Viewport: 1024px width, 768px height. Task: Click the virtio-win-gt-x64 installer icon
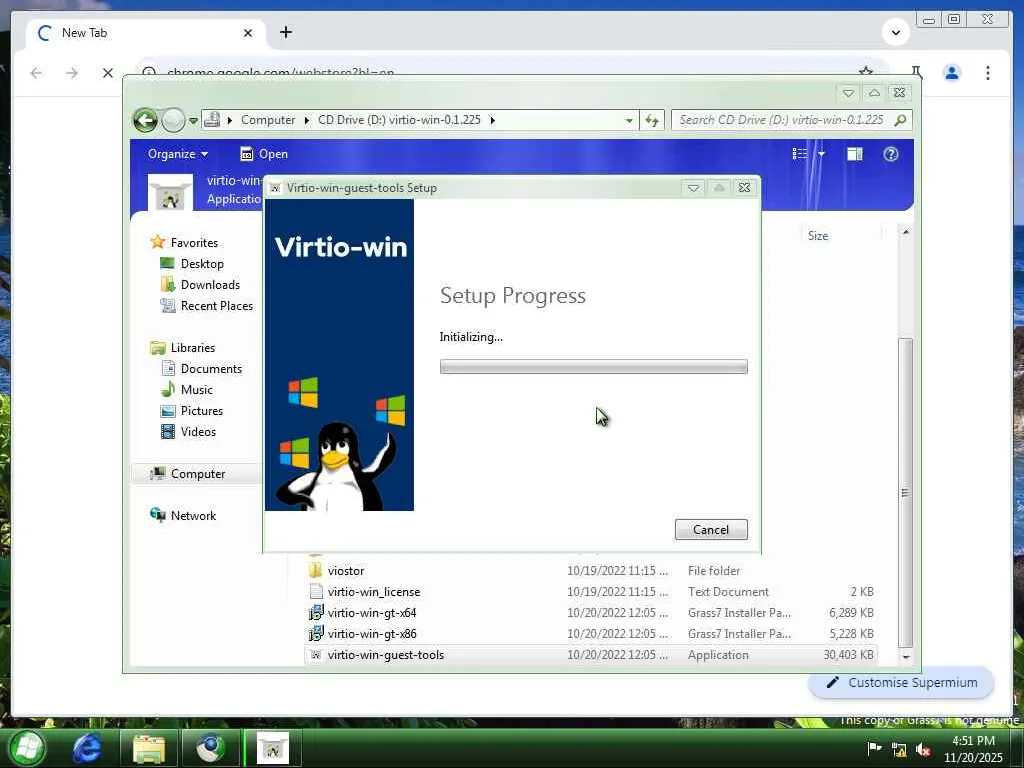315,613
